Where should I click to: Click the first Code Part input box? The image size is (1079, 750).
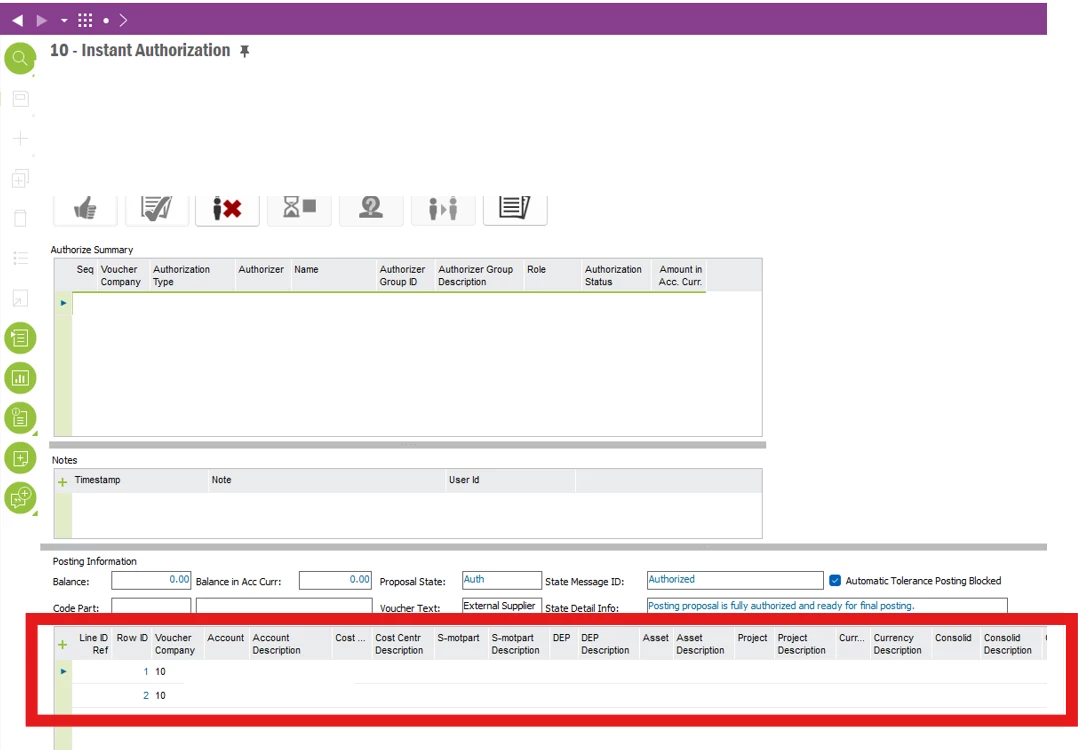151,606
